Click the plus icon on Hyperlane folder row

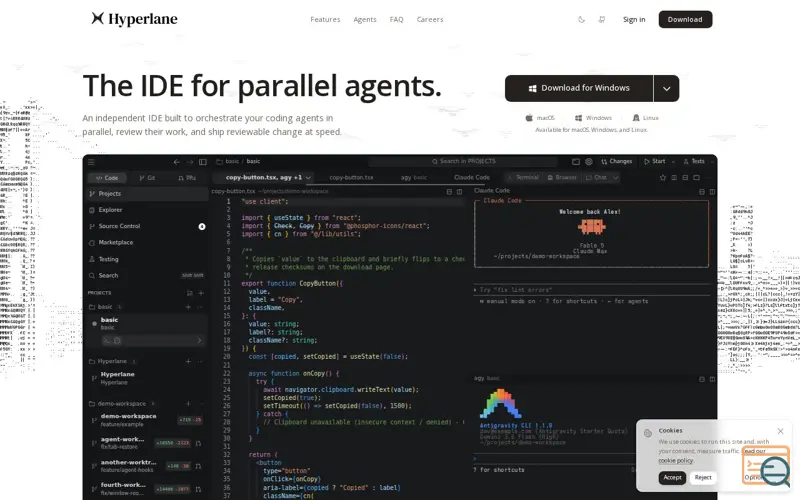click(x=188, y=361)
